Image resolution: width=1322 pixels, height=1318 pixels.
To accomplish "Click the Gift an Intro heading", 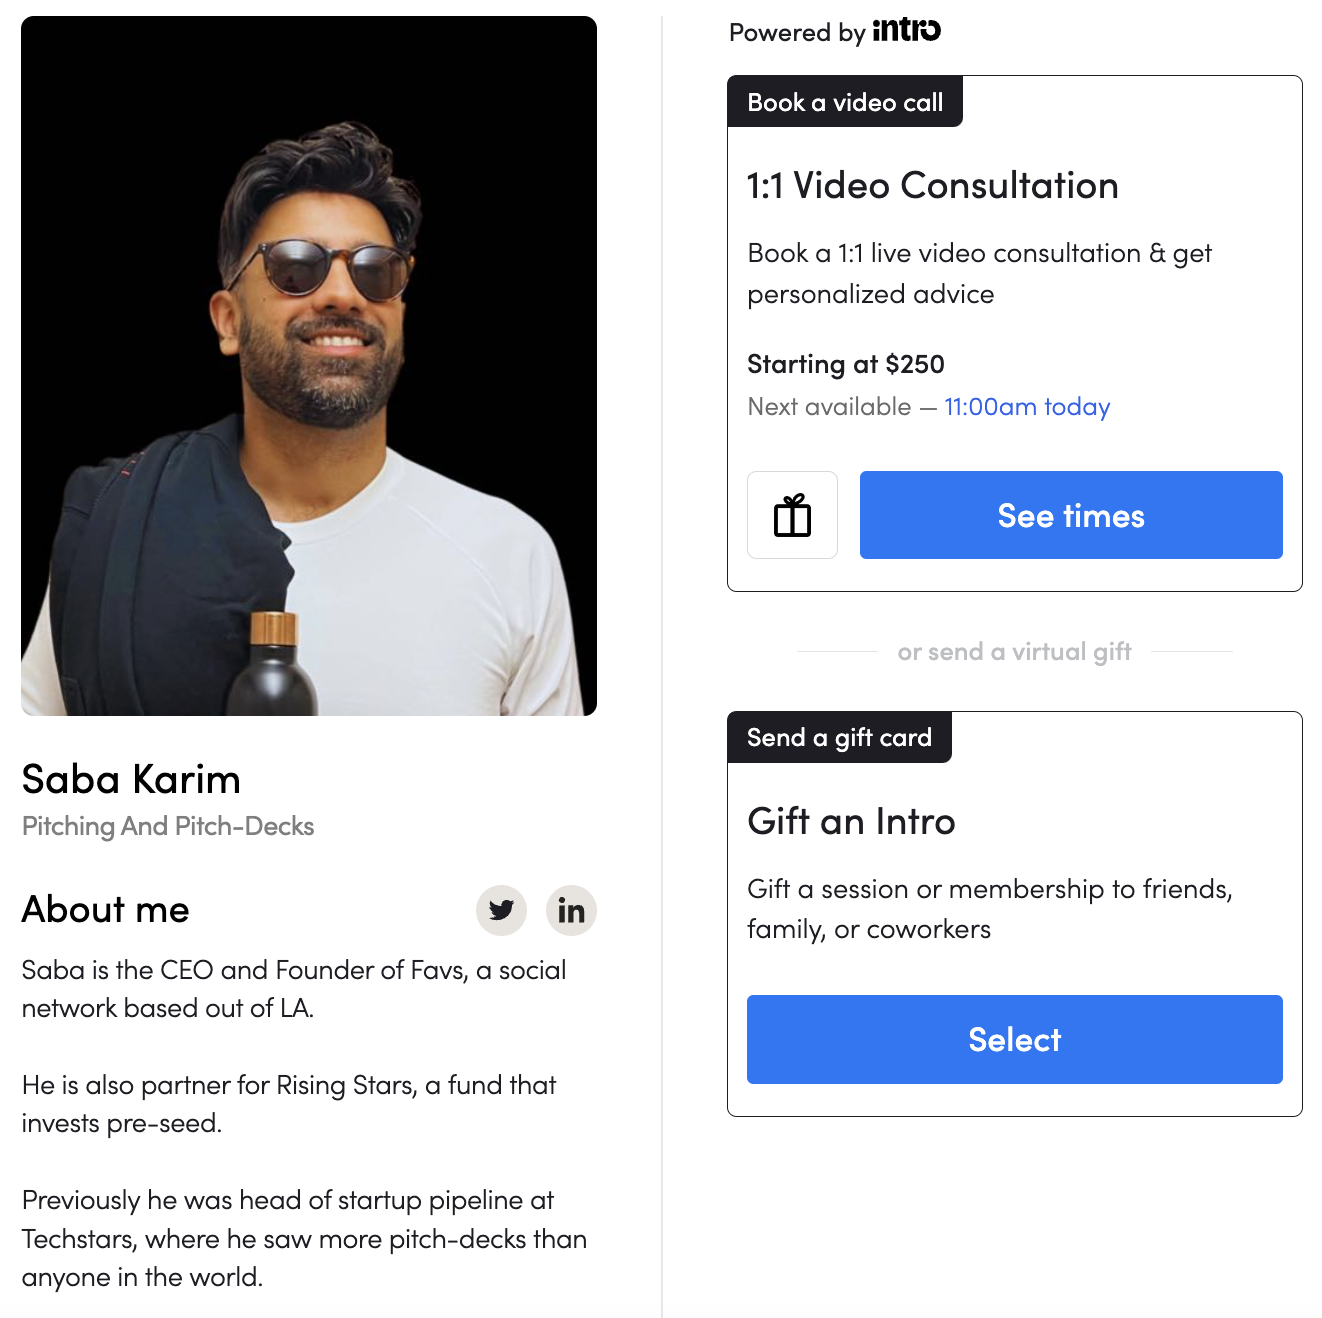I will point(851,822).
